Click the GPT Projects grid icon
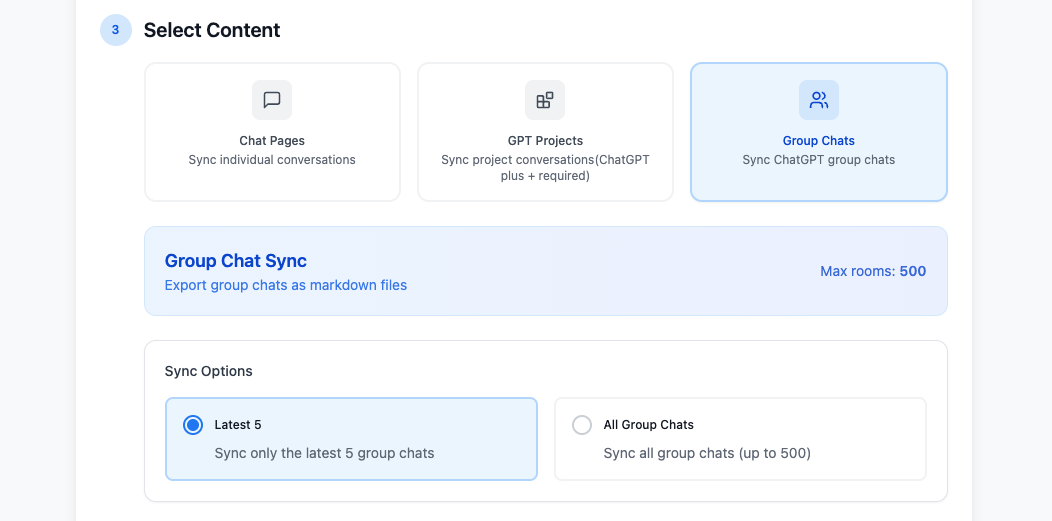The image size is (1052, 521). pos(545,100)
